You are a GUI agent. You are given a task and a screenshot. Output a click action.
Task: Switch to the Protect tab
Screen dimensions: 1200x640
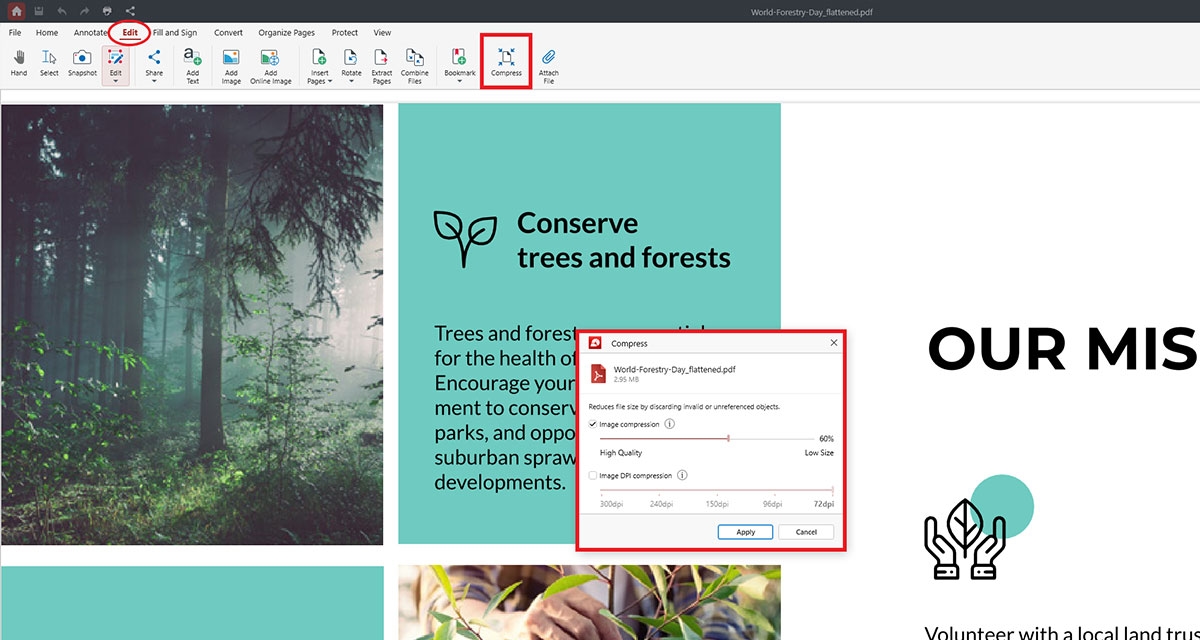tap(345, 33)
